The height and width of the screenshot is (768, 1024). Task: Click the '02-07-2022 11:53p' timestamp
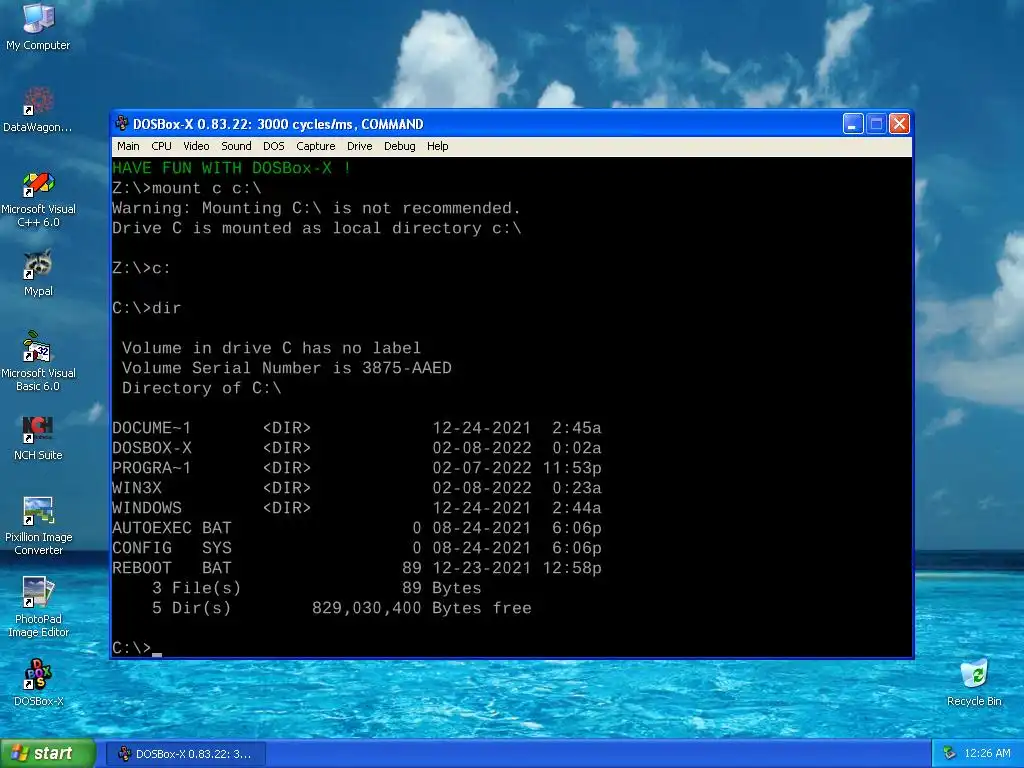pyautogui.click(x=517, y=468)
